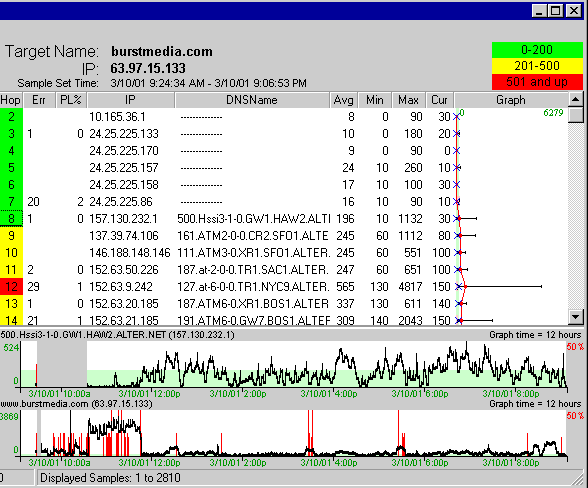Viewport: 588px width, 488px height.
Task: Click IP address 157.130.232.1
Action: [123, 219]
